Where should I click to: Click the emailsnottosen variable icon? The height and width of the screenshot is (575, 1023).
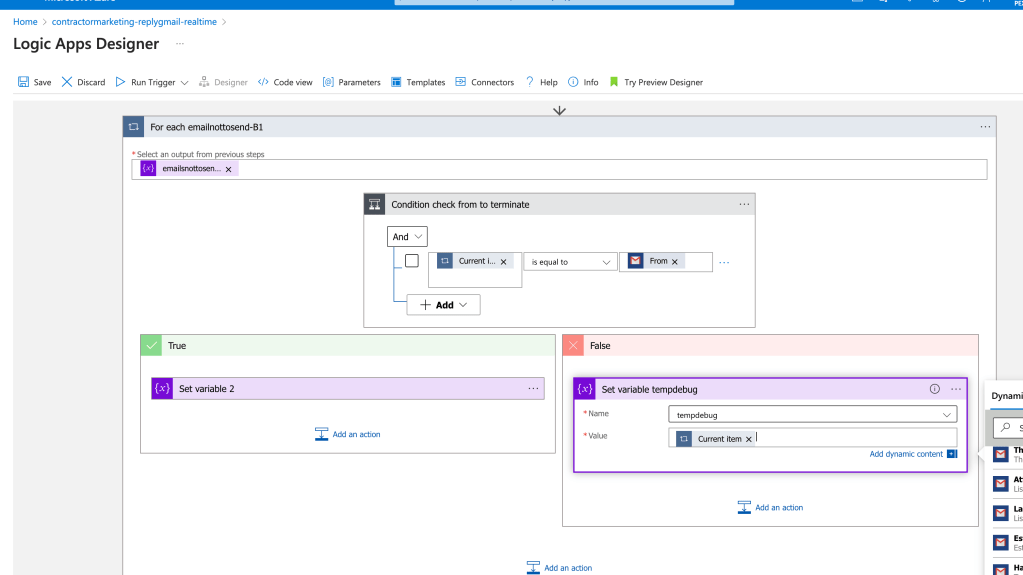pos(148,168)
